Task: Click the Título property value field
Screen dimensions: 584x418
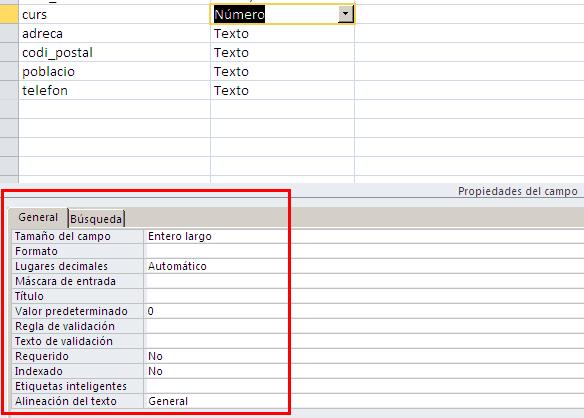Action: pos(364,296)
